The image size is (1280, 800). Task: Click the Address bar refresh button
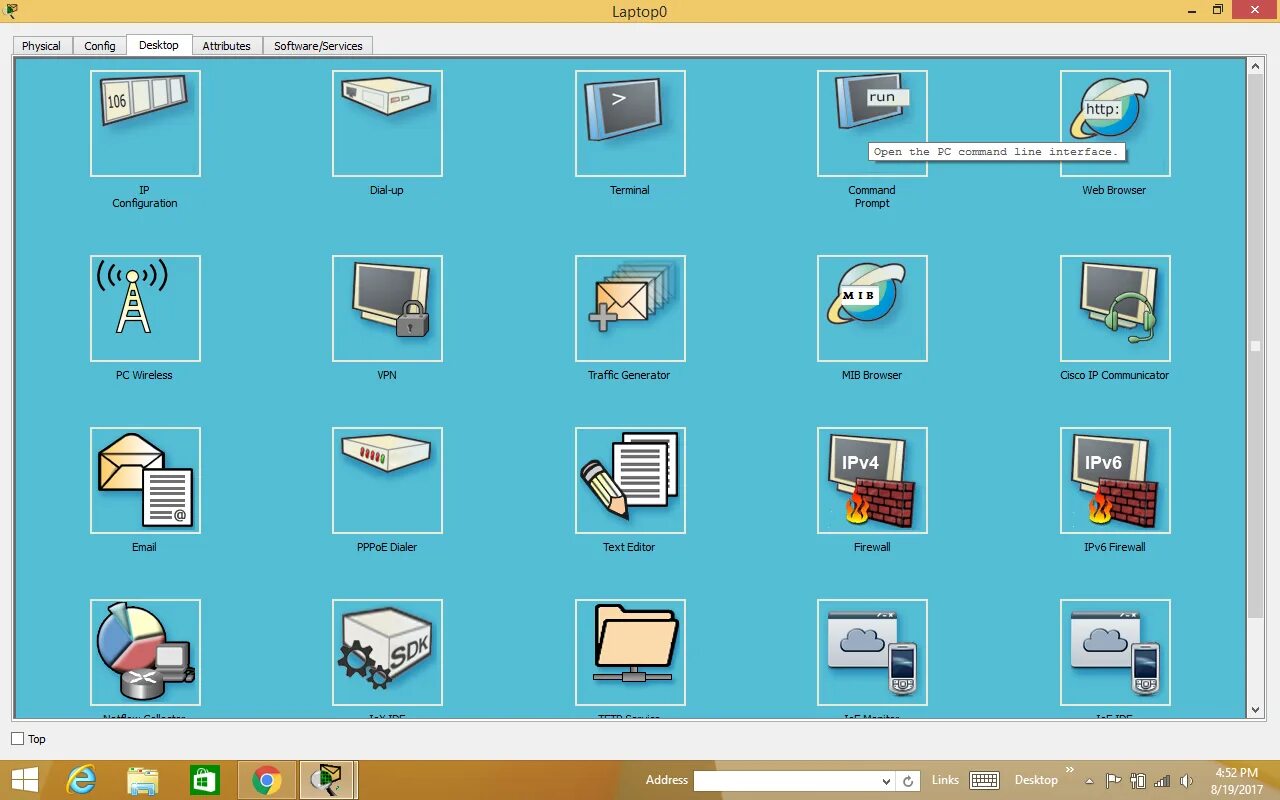click(908, 781)
